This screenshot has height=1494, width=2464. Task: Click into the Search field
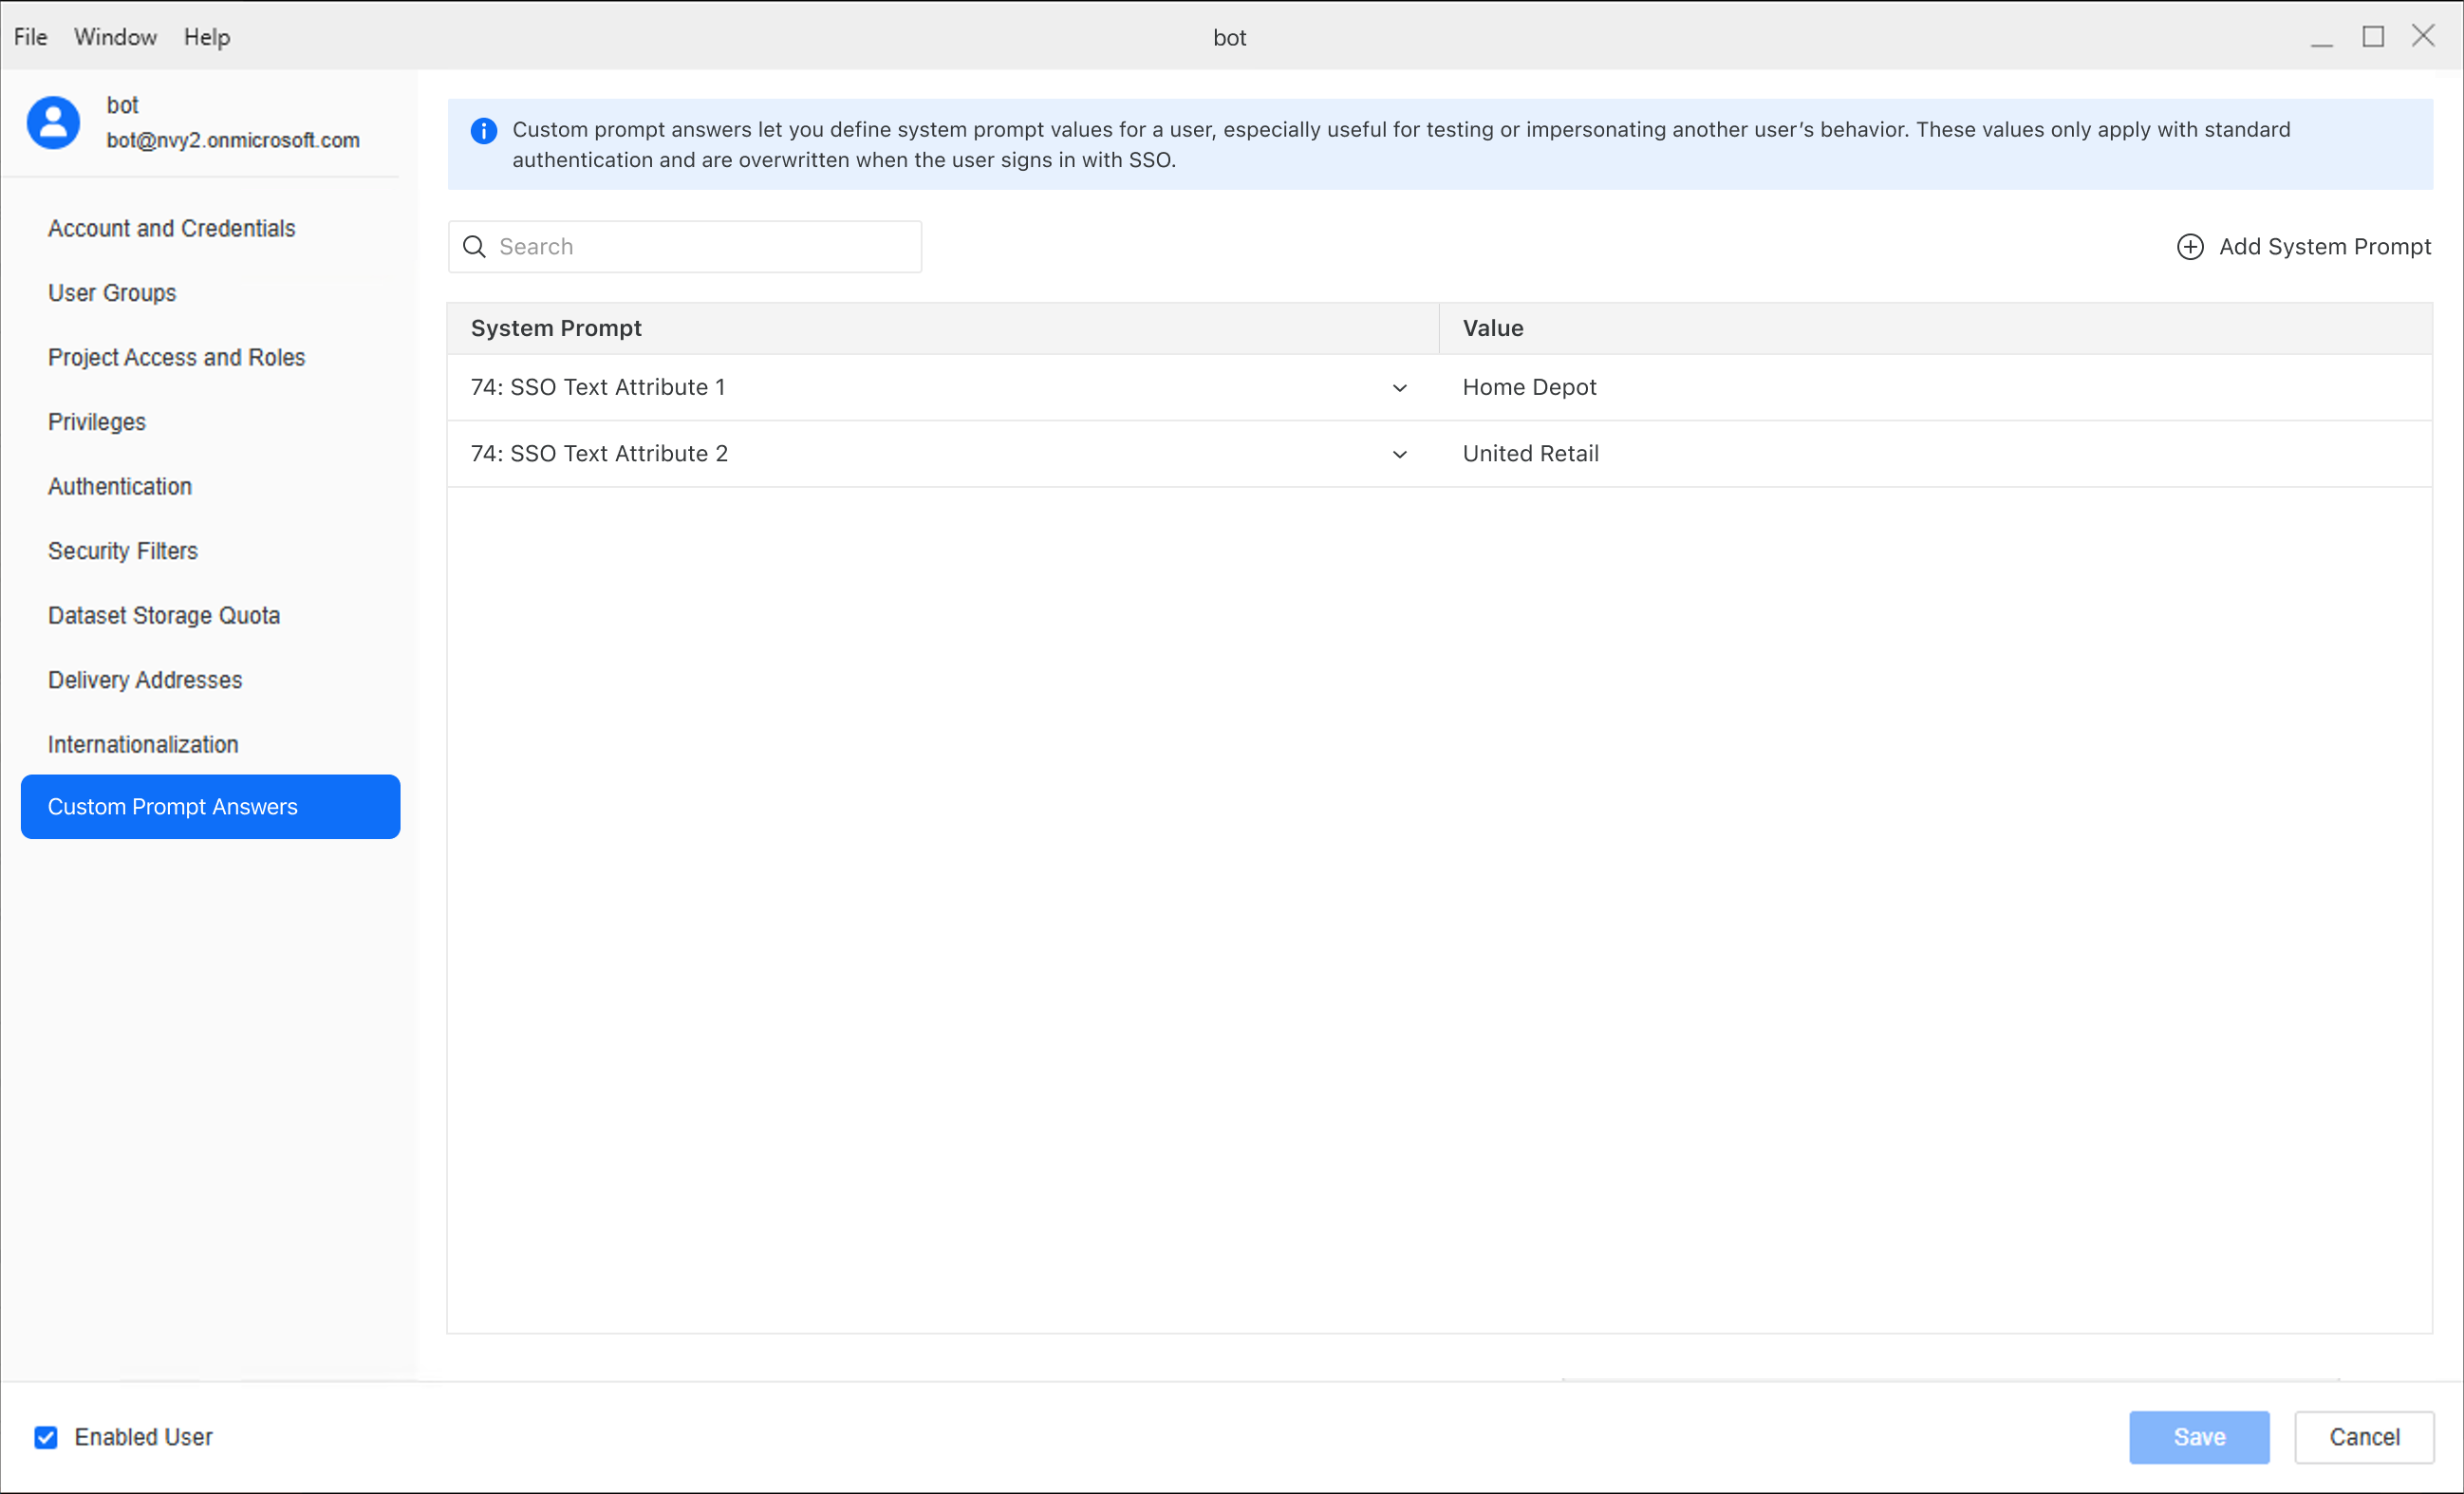pyautogui.click(x=700, y=247)
